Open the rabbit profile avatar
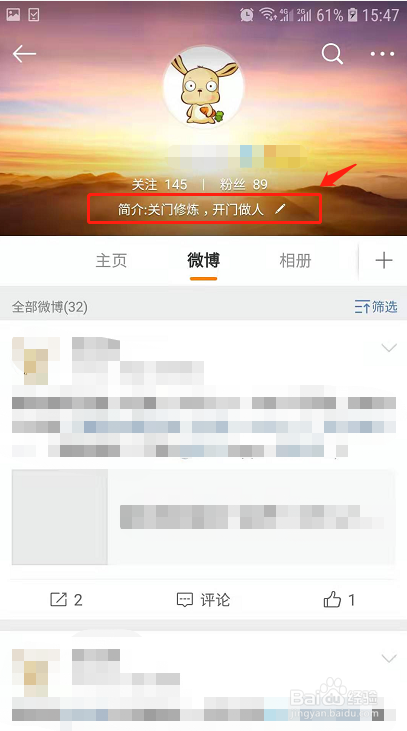407x731 pixels. coord(203,86)
